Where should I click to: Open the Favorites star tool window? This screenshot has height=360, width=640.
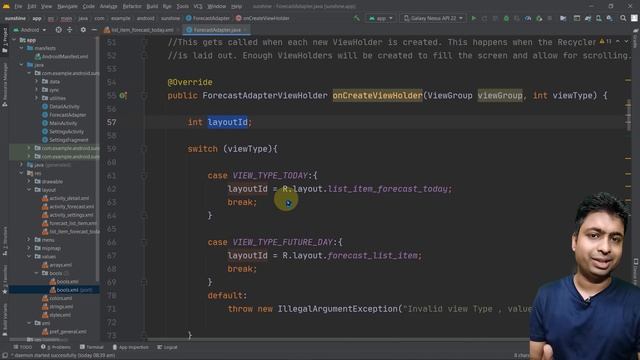click(x=4, y=280)
